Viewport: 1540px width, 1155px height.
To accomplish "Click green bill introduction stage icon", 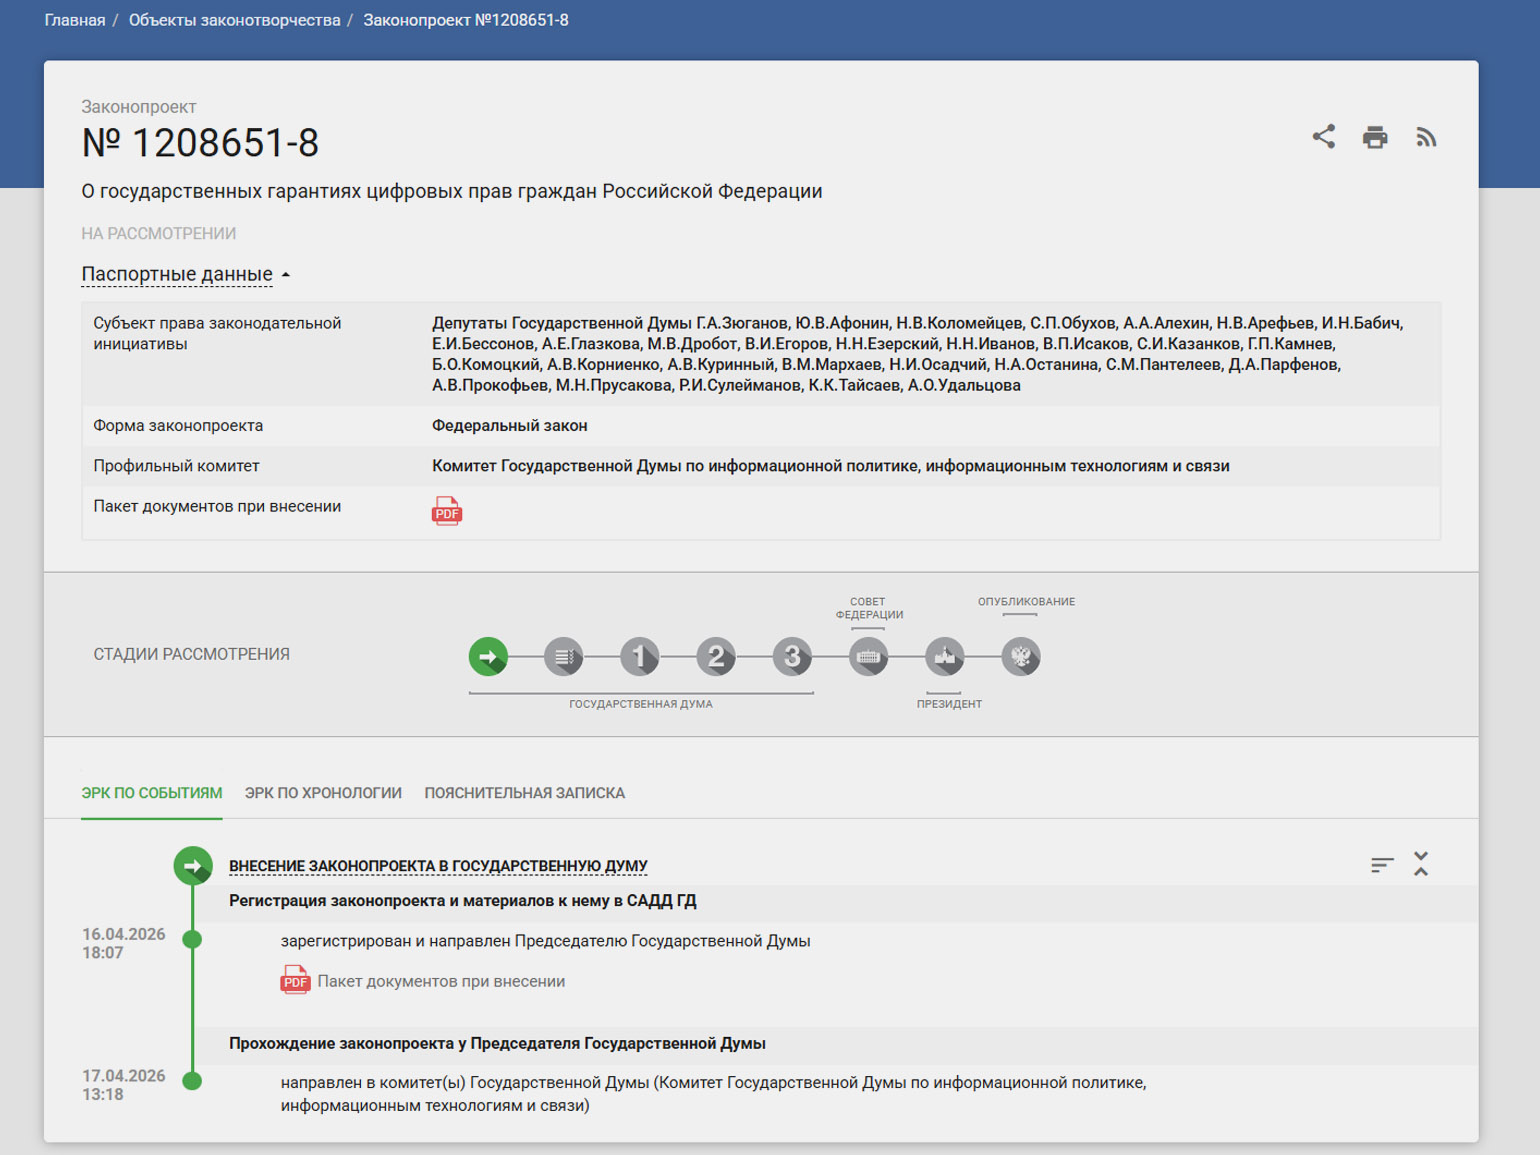I will pos(488,657).
